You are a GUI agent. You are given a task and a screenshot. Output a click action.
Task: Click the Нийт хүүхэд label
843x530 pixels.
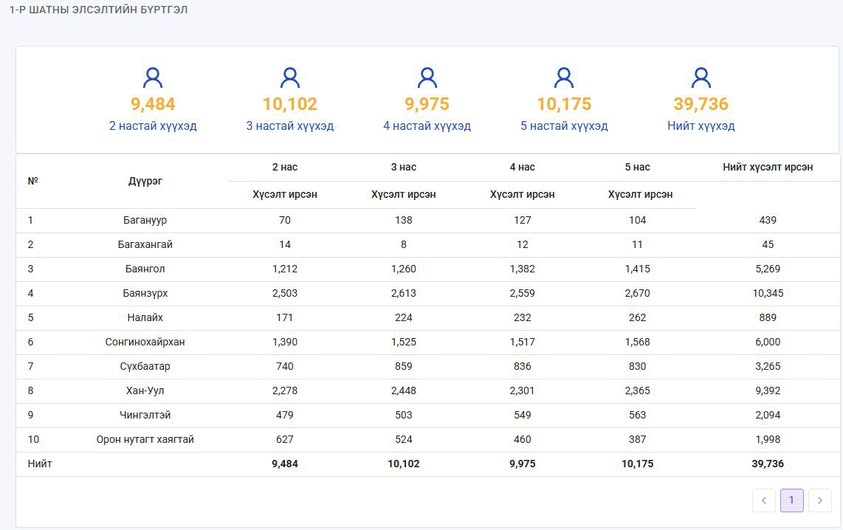[x=701, y=126]
